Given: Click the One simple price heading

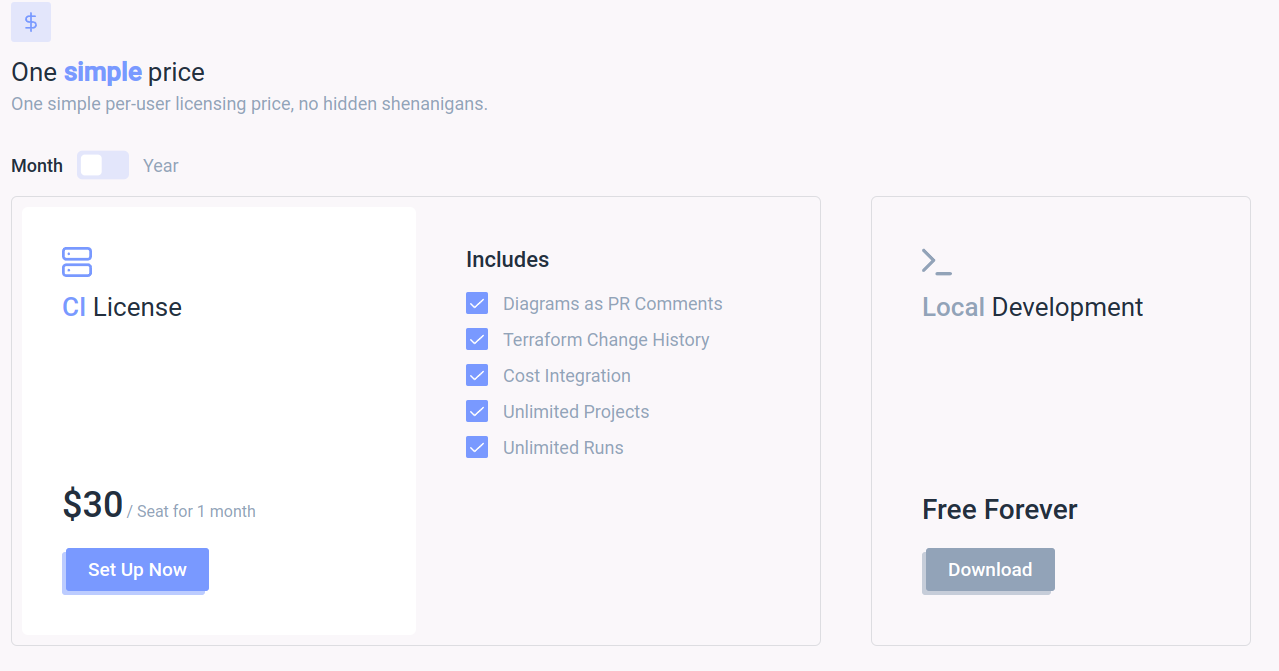Looking at the screenshot, I should pyautogui.click(x=108, y=72).
